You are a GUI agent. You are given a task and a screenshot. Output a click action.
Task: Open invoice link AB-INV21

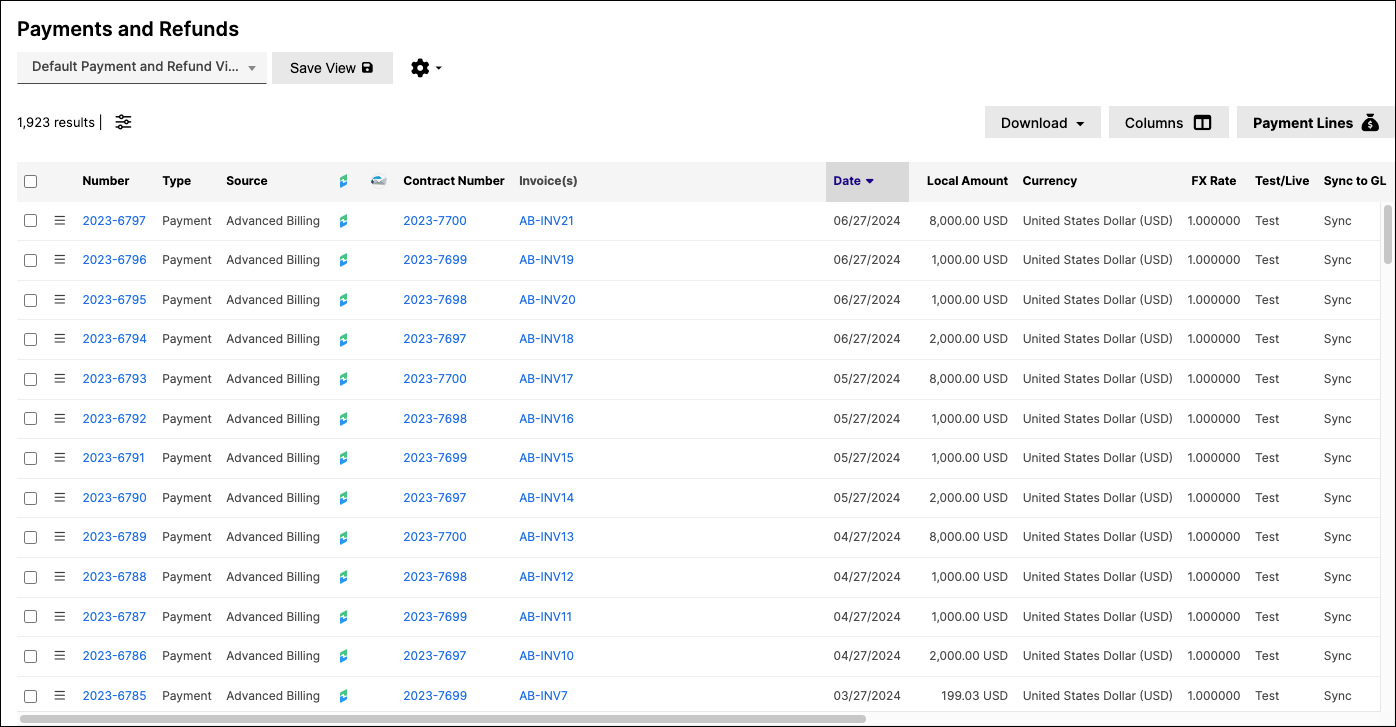pos(546,220)
